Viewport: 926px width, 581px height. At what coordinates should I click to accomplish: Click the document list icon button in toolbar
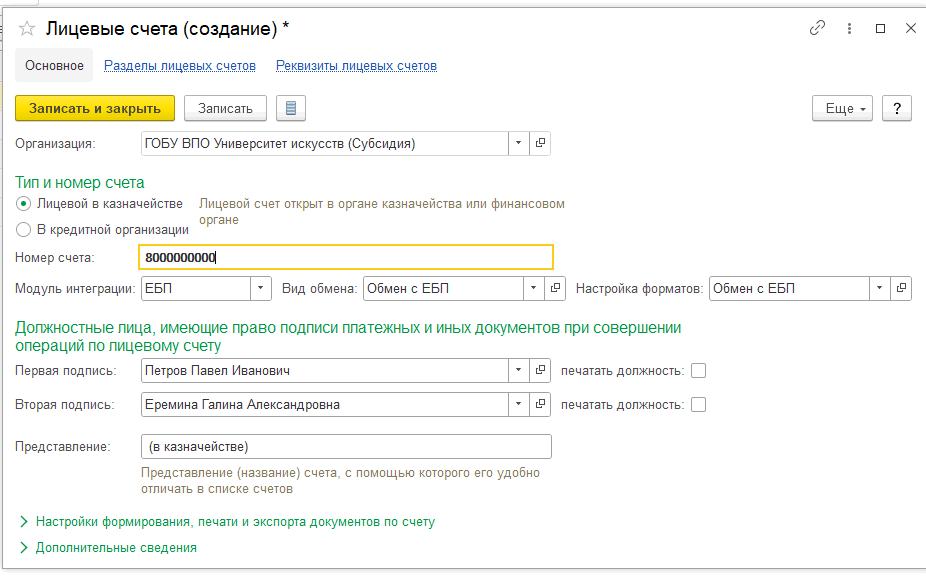pyautogui.click(x=291, y=108)
